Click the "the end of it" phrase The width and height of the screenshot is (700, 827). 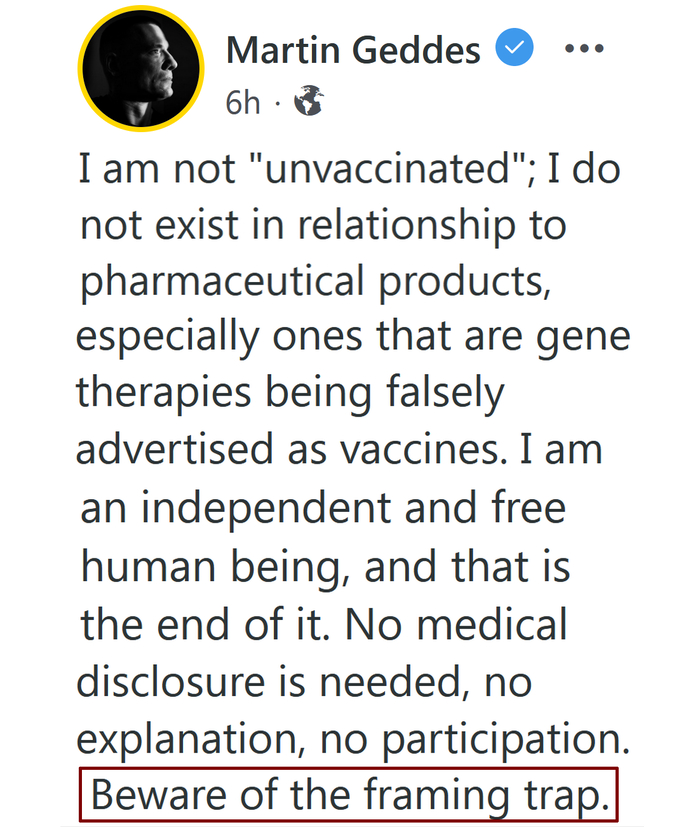pos(204,625)
